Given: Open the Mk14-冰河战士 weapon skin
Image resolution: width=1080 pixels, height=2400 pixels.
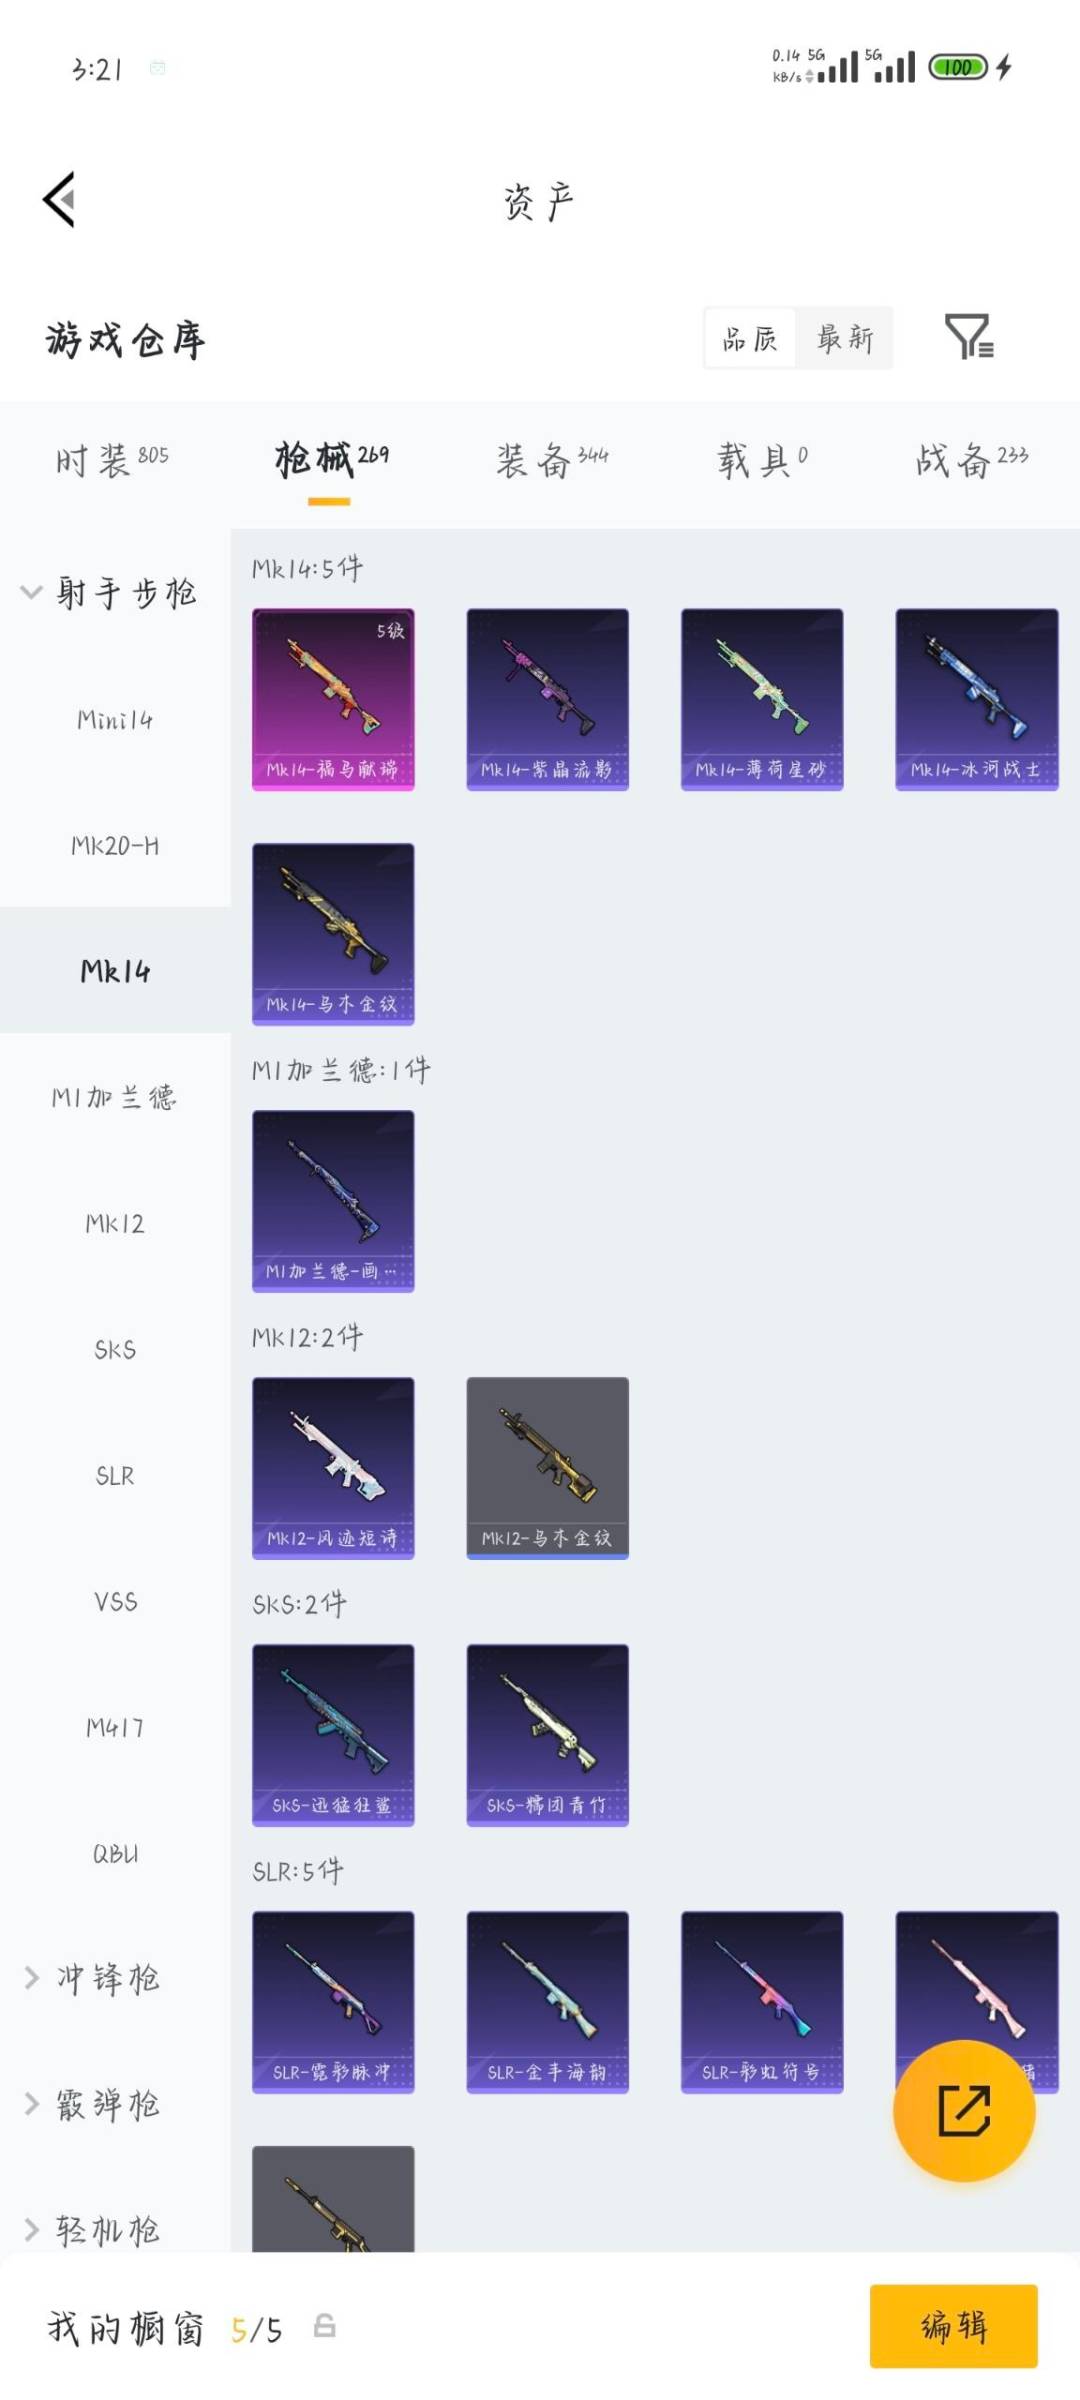Looking at the screenshot, I should [977, 699].
